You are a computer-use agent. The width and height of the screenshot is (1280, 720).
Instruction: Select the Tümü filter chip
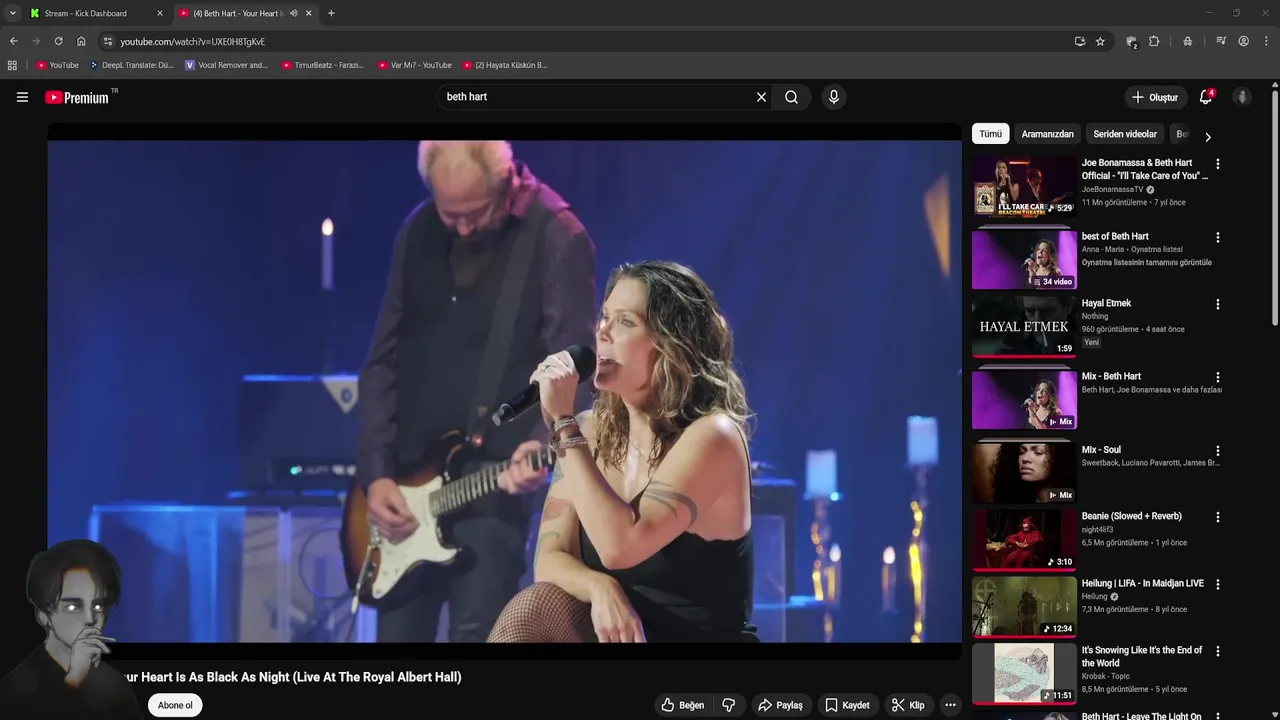[990, 134]
